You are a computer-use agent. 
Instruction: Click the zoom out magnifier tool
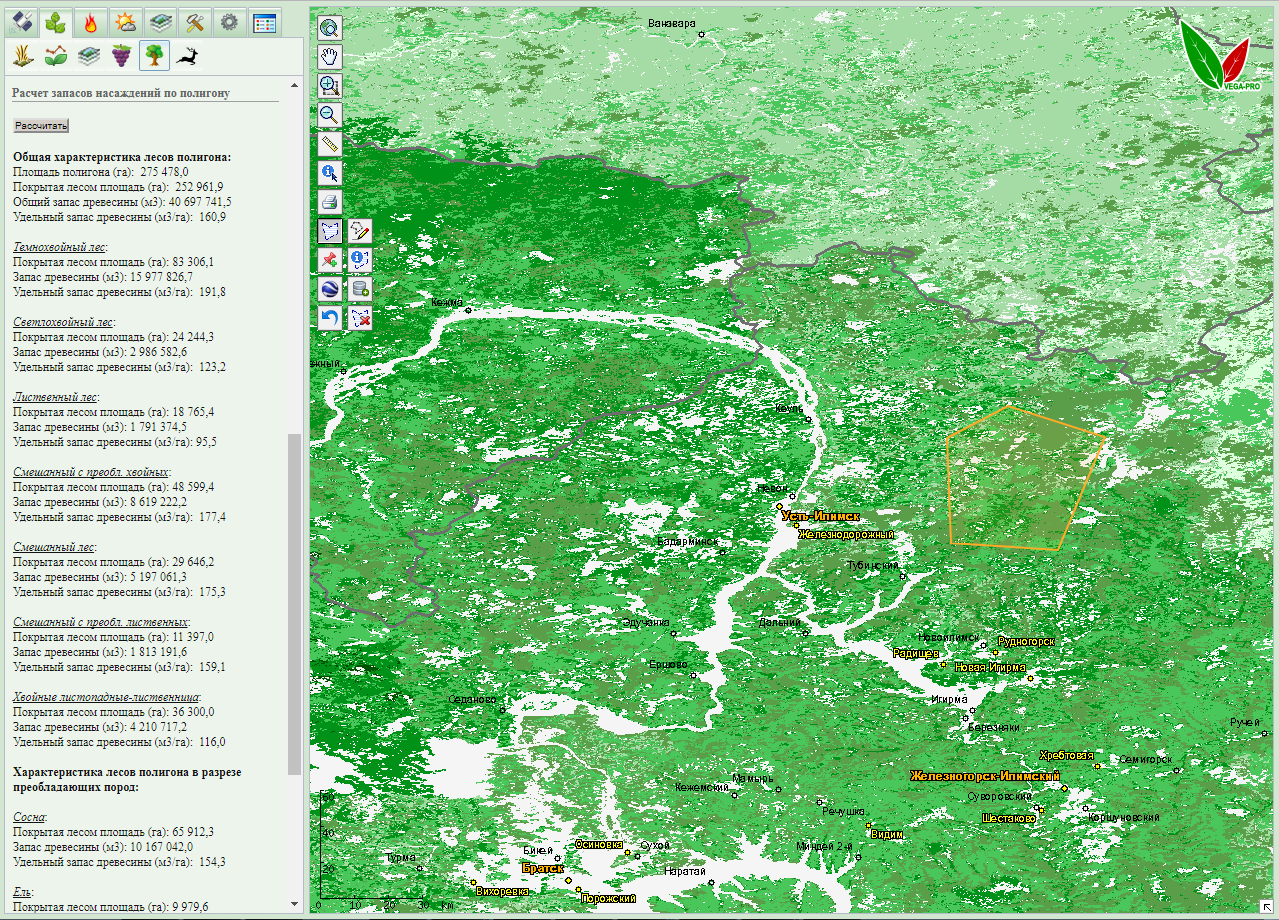[x=329, y=115]
